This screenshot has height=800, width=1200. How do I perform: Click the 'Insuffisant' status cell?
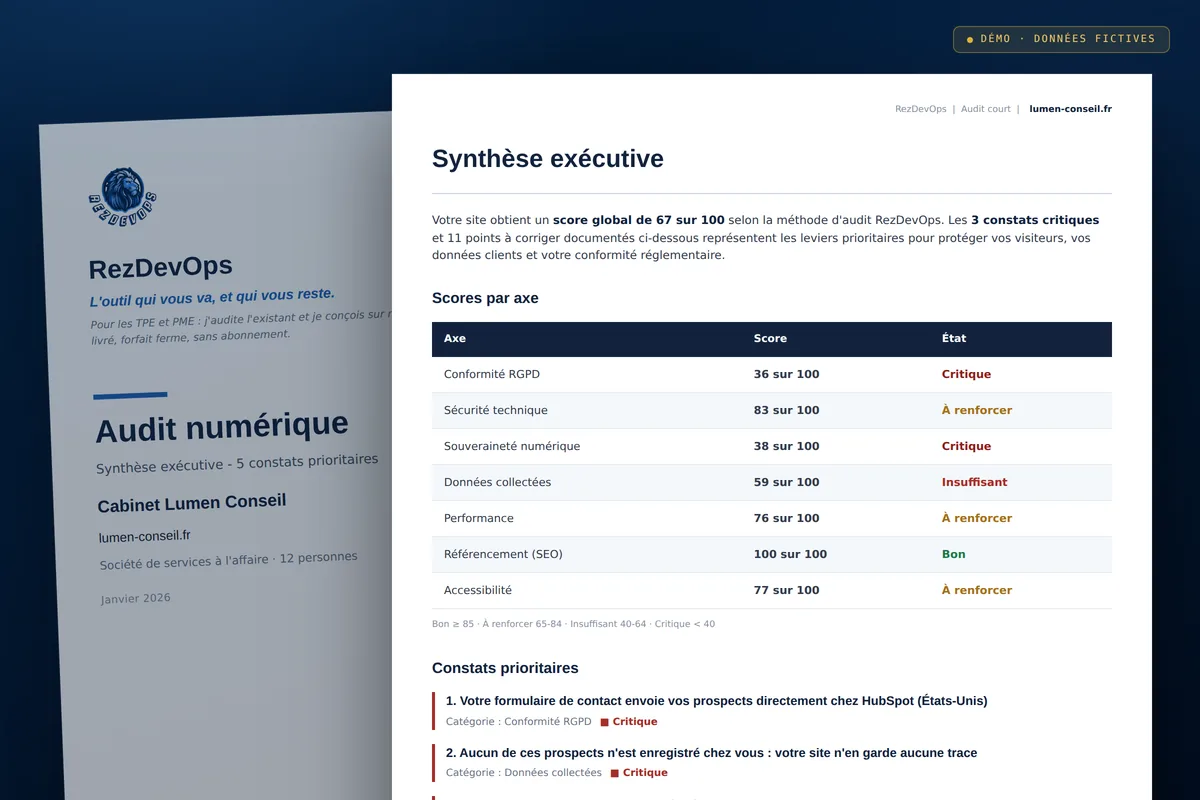coord(974,482)
